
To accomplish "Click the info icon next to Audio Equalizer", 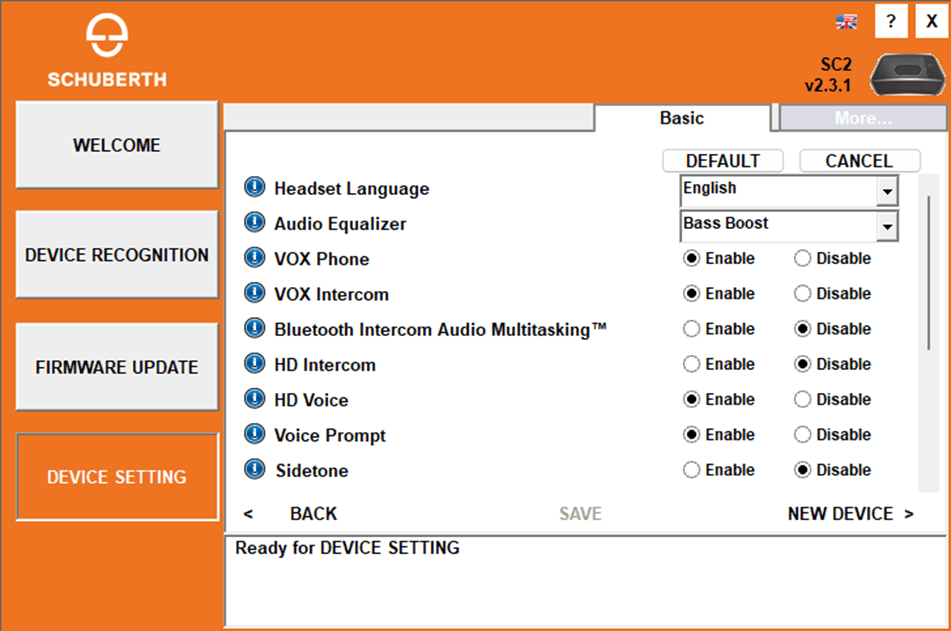I will click(x=255, y=223).
